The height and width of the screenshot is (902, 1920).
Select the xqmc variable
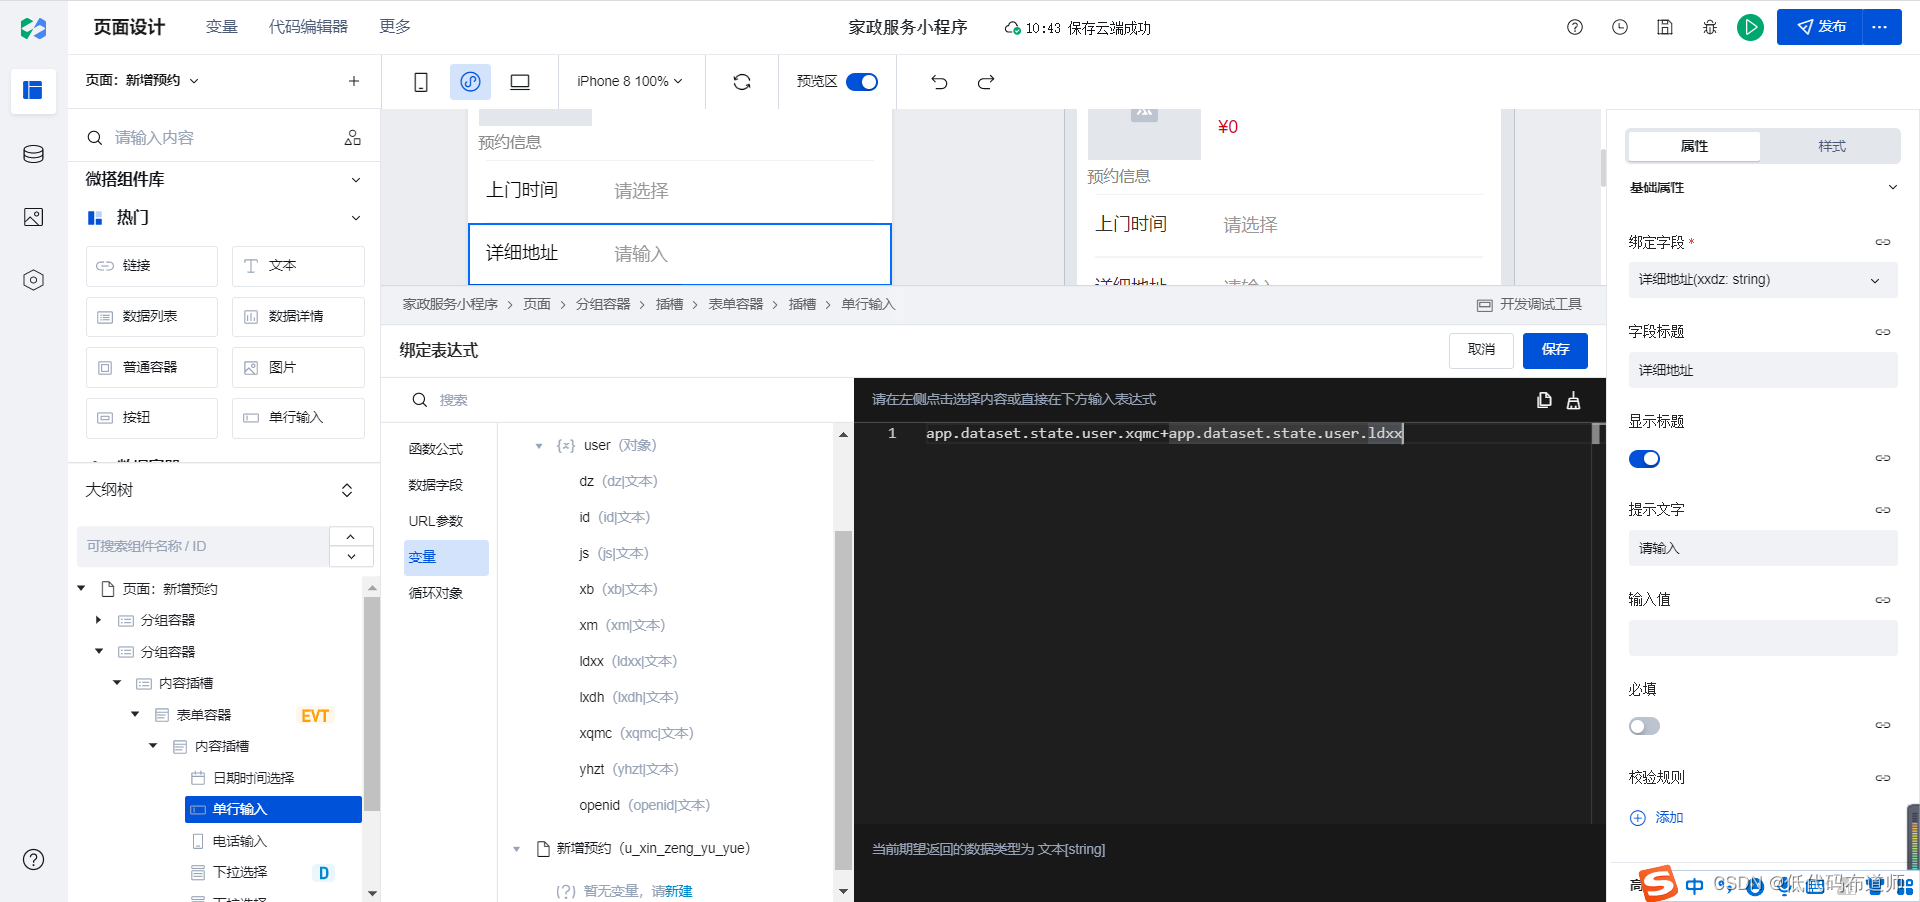click(636, 733)
